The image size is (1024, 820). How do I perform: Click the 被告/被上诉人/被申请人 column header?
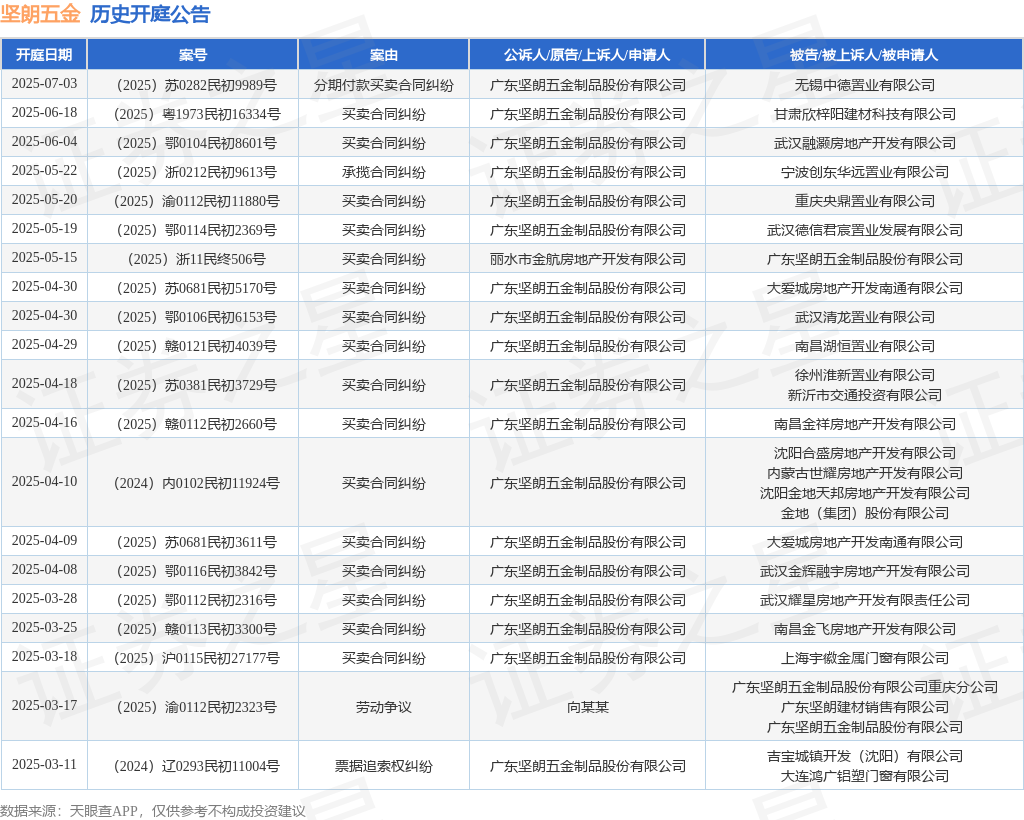coord(864,55)
